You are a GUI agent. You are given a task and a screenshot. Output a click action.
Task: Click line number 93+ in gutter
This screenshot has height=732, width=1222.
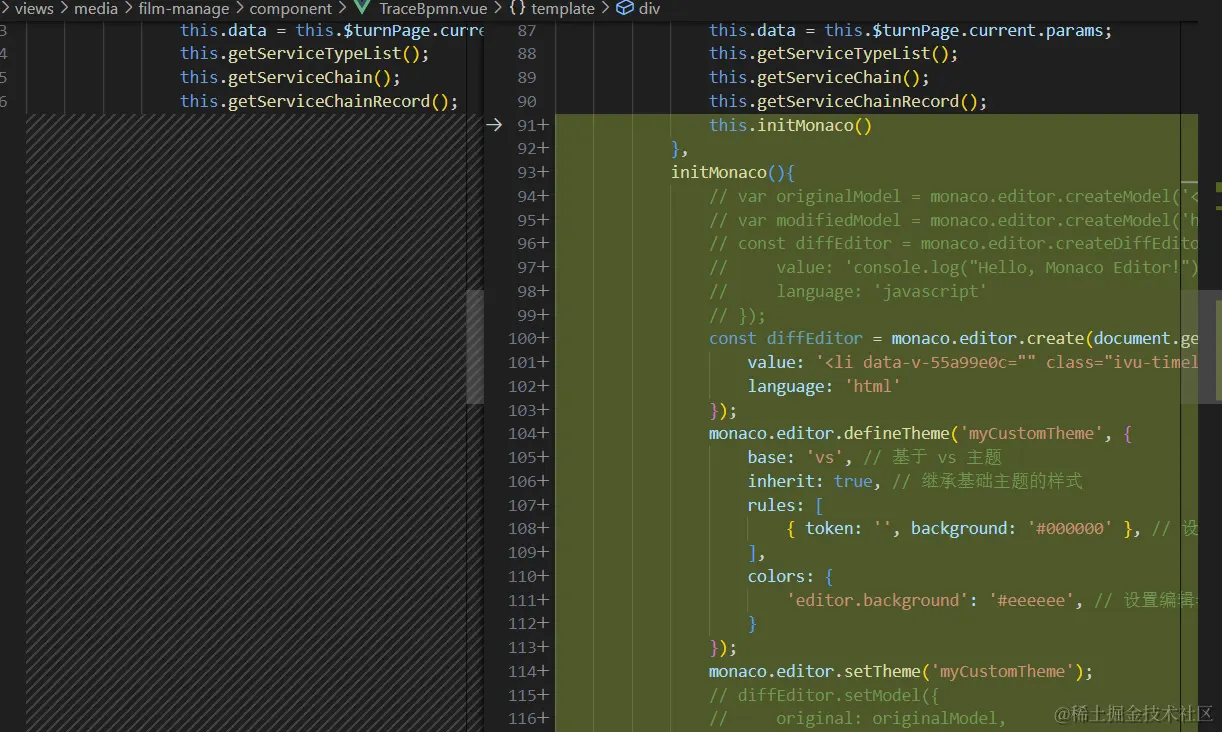(x=531, y=173)
